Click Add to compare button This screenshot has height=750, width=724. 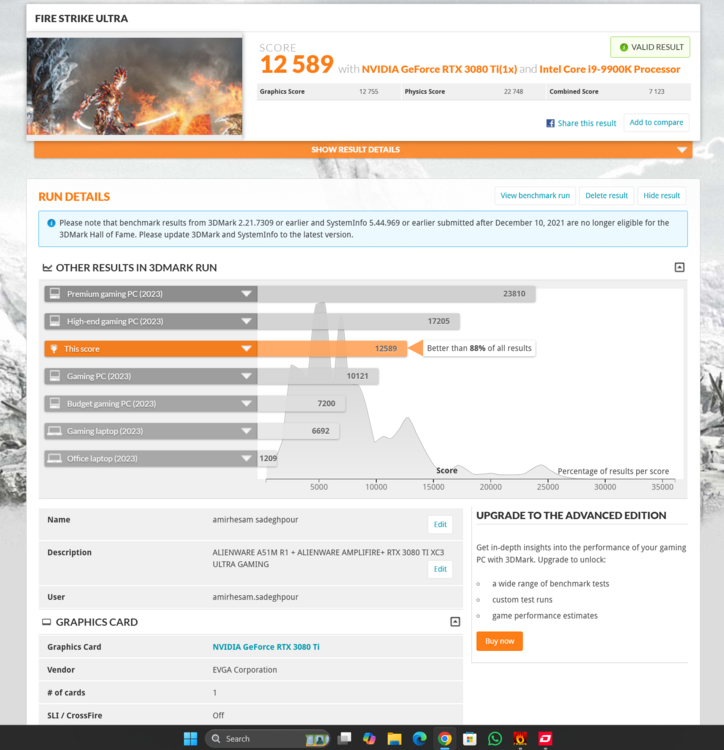pyautogui.click(x=656, y=122)
